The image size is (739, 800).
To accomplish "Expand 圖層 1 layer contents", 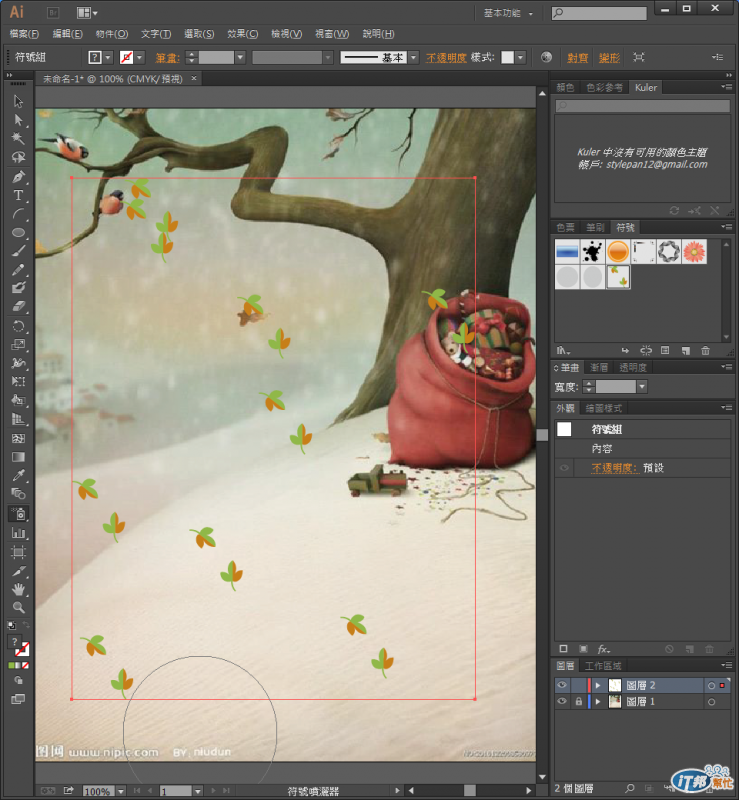I will (x=598, y=702).
